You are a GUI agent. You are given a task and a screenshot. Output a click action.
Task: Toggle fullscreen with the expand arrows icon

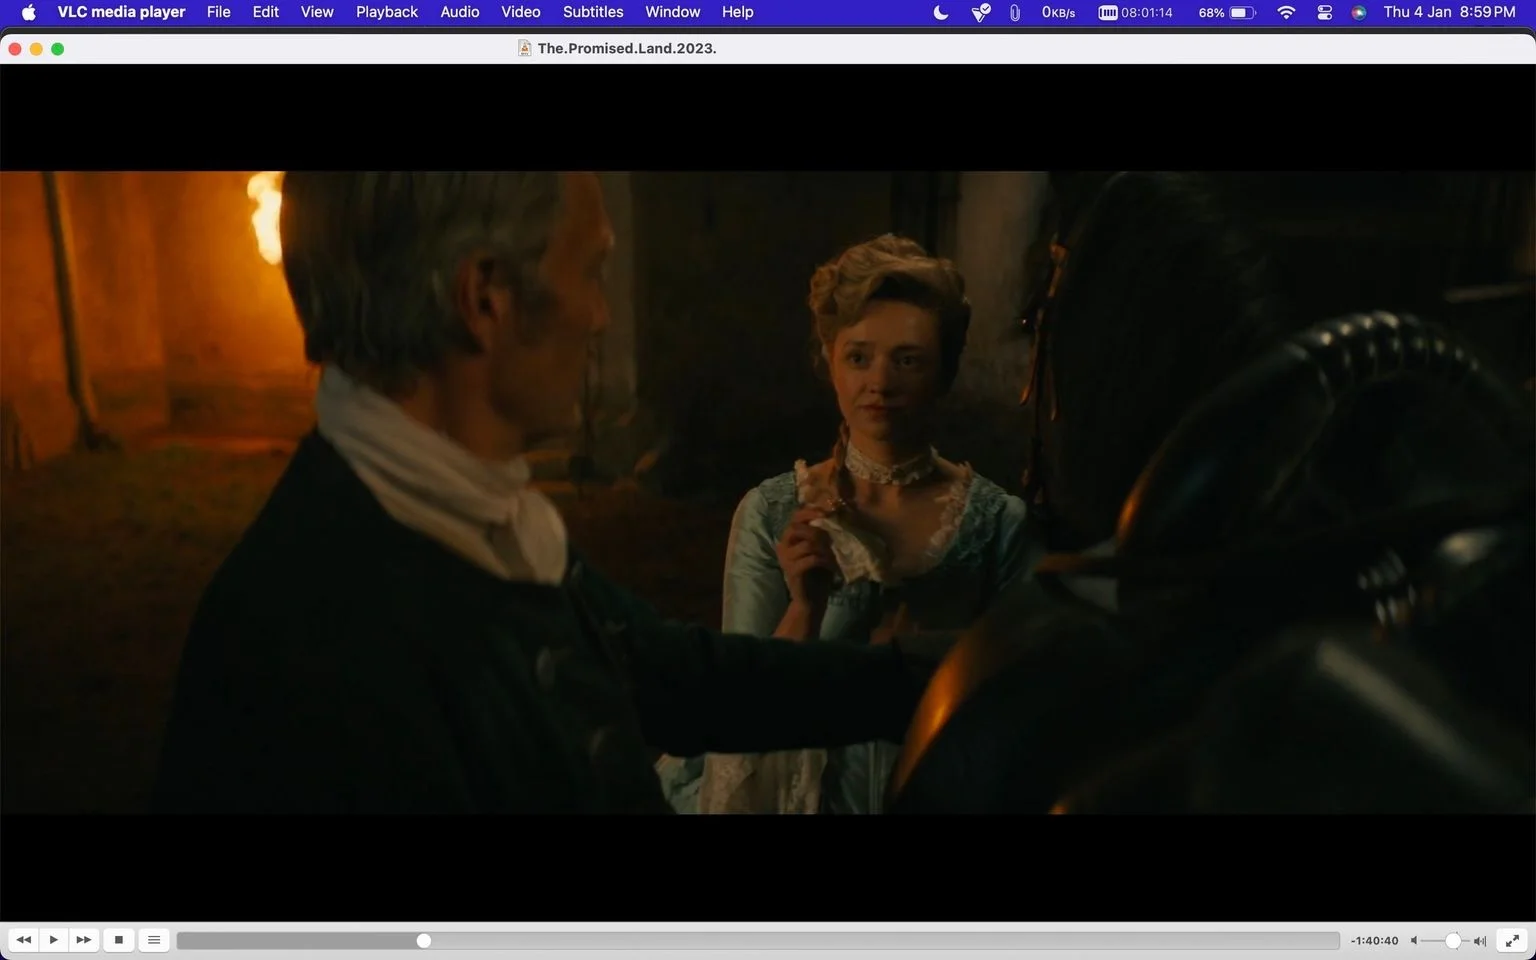(x=1513, y=940)
